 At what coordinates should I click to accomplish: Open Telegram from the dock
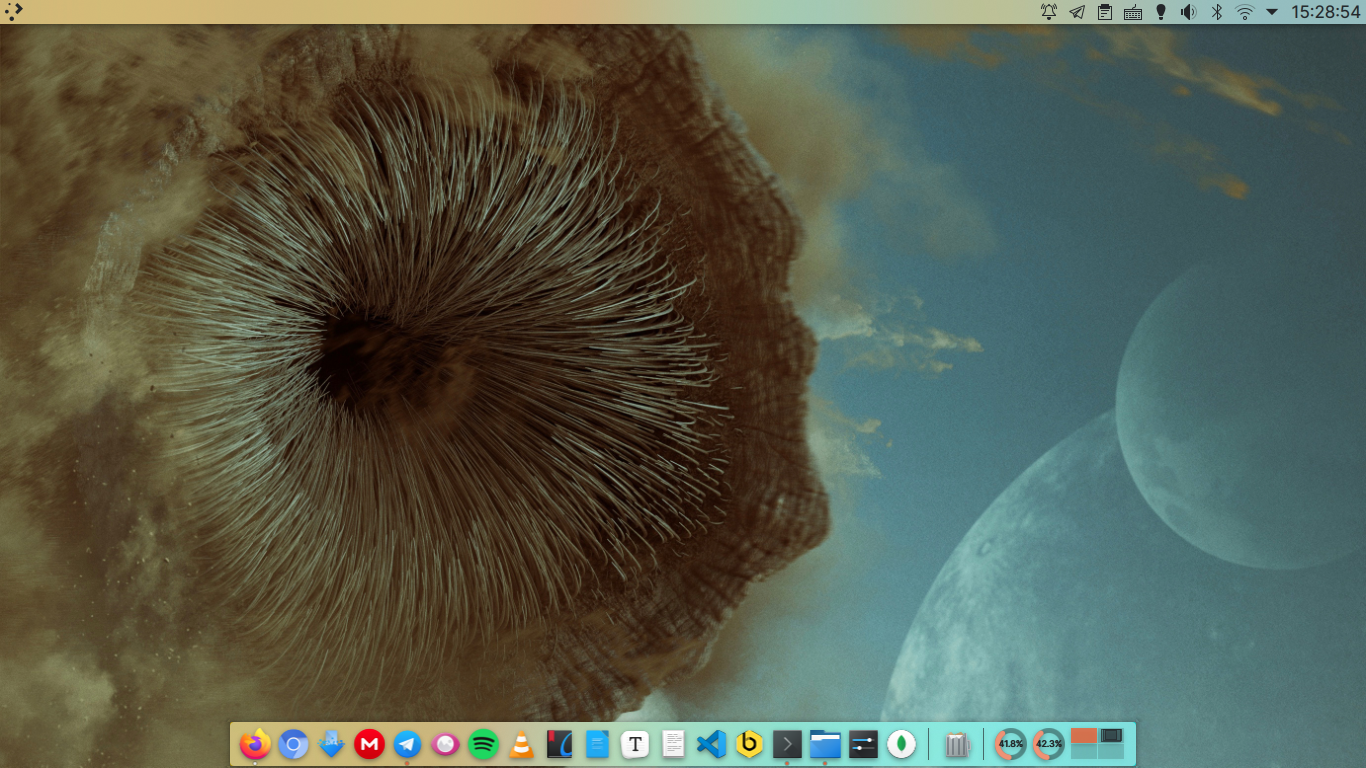click(407, 744)
